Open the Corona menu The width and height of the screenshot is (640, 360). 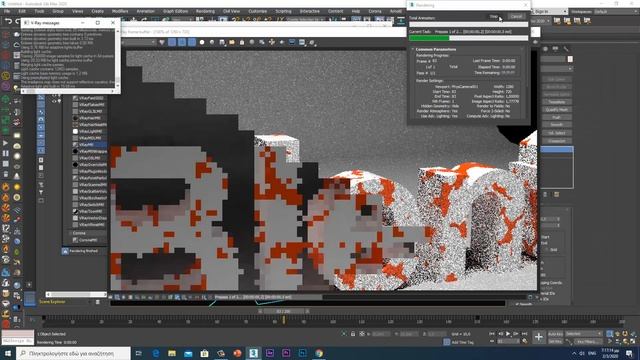[375, 11]
